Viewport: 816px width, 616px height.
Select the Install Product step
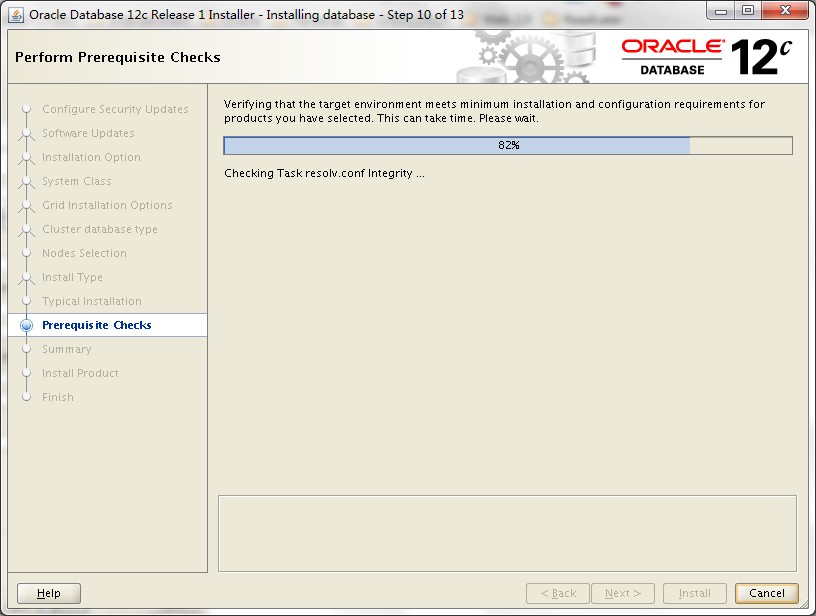pos(80,373)
